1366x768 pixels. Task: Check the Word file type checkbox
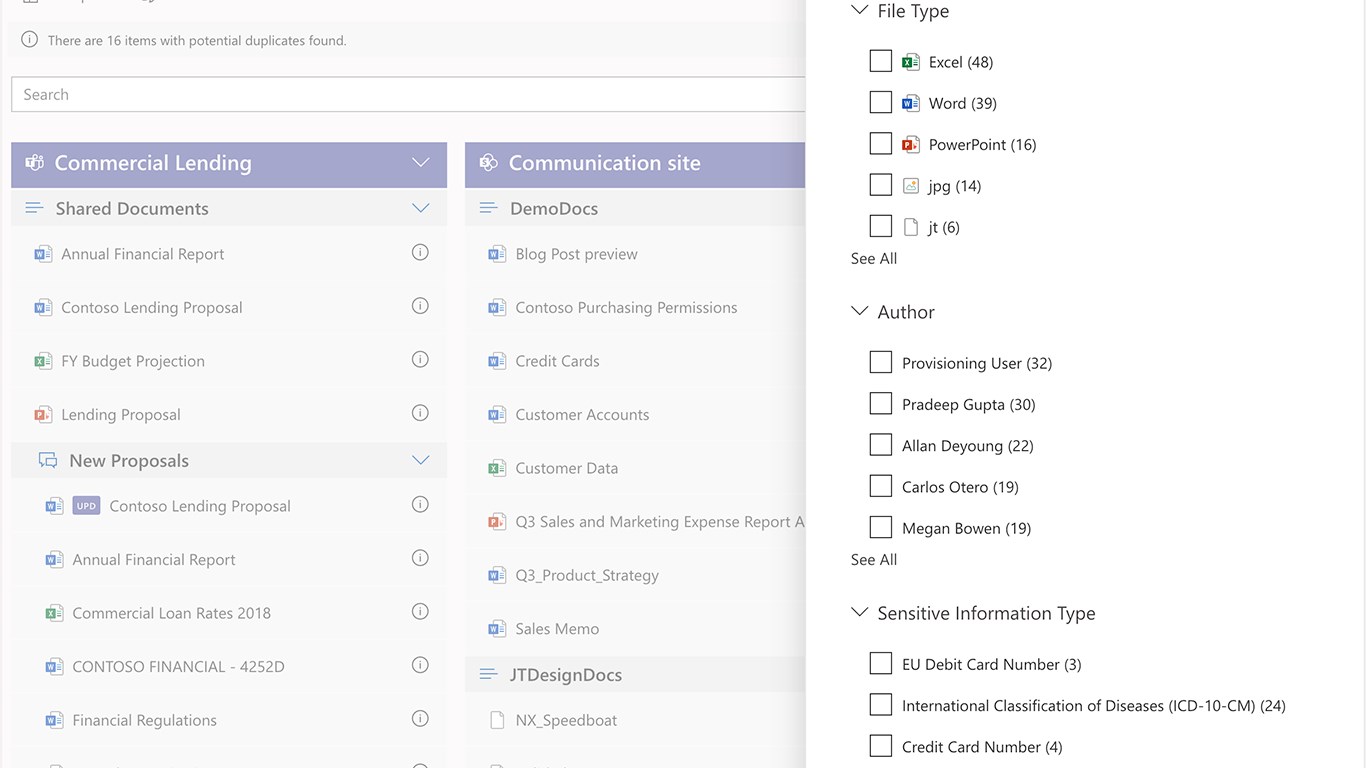click(x=880, y=103)
